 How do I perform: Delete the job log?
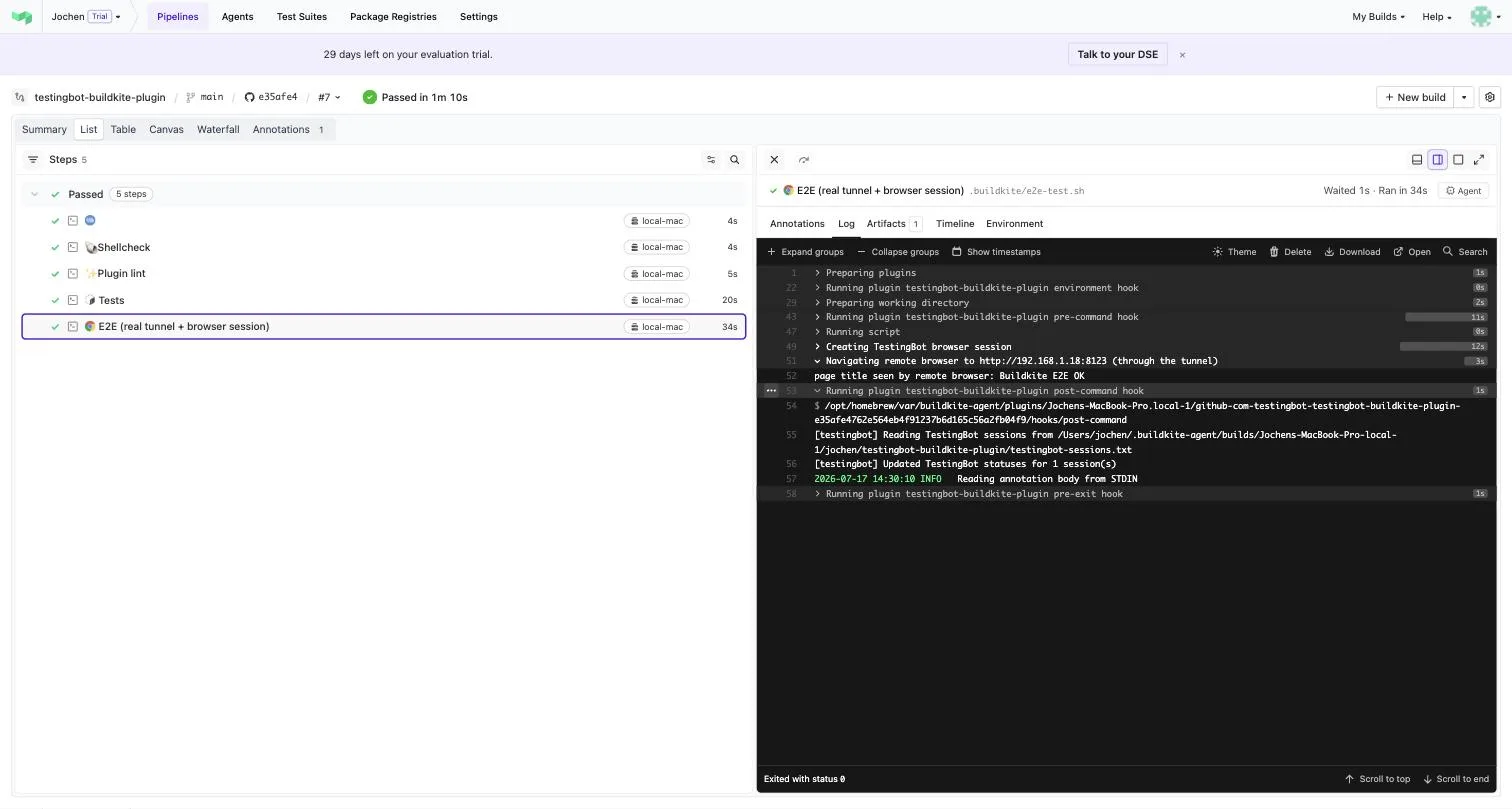1290,252
